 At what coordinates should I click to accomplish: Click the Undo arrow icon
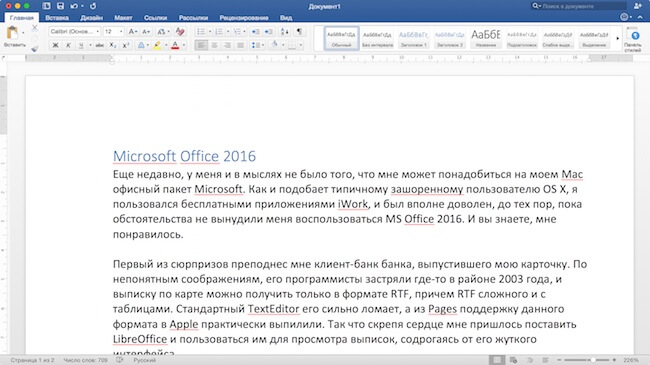[x=74, y=6]
